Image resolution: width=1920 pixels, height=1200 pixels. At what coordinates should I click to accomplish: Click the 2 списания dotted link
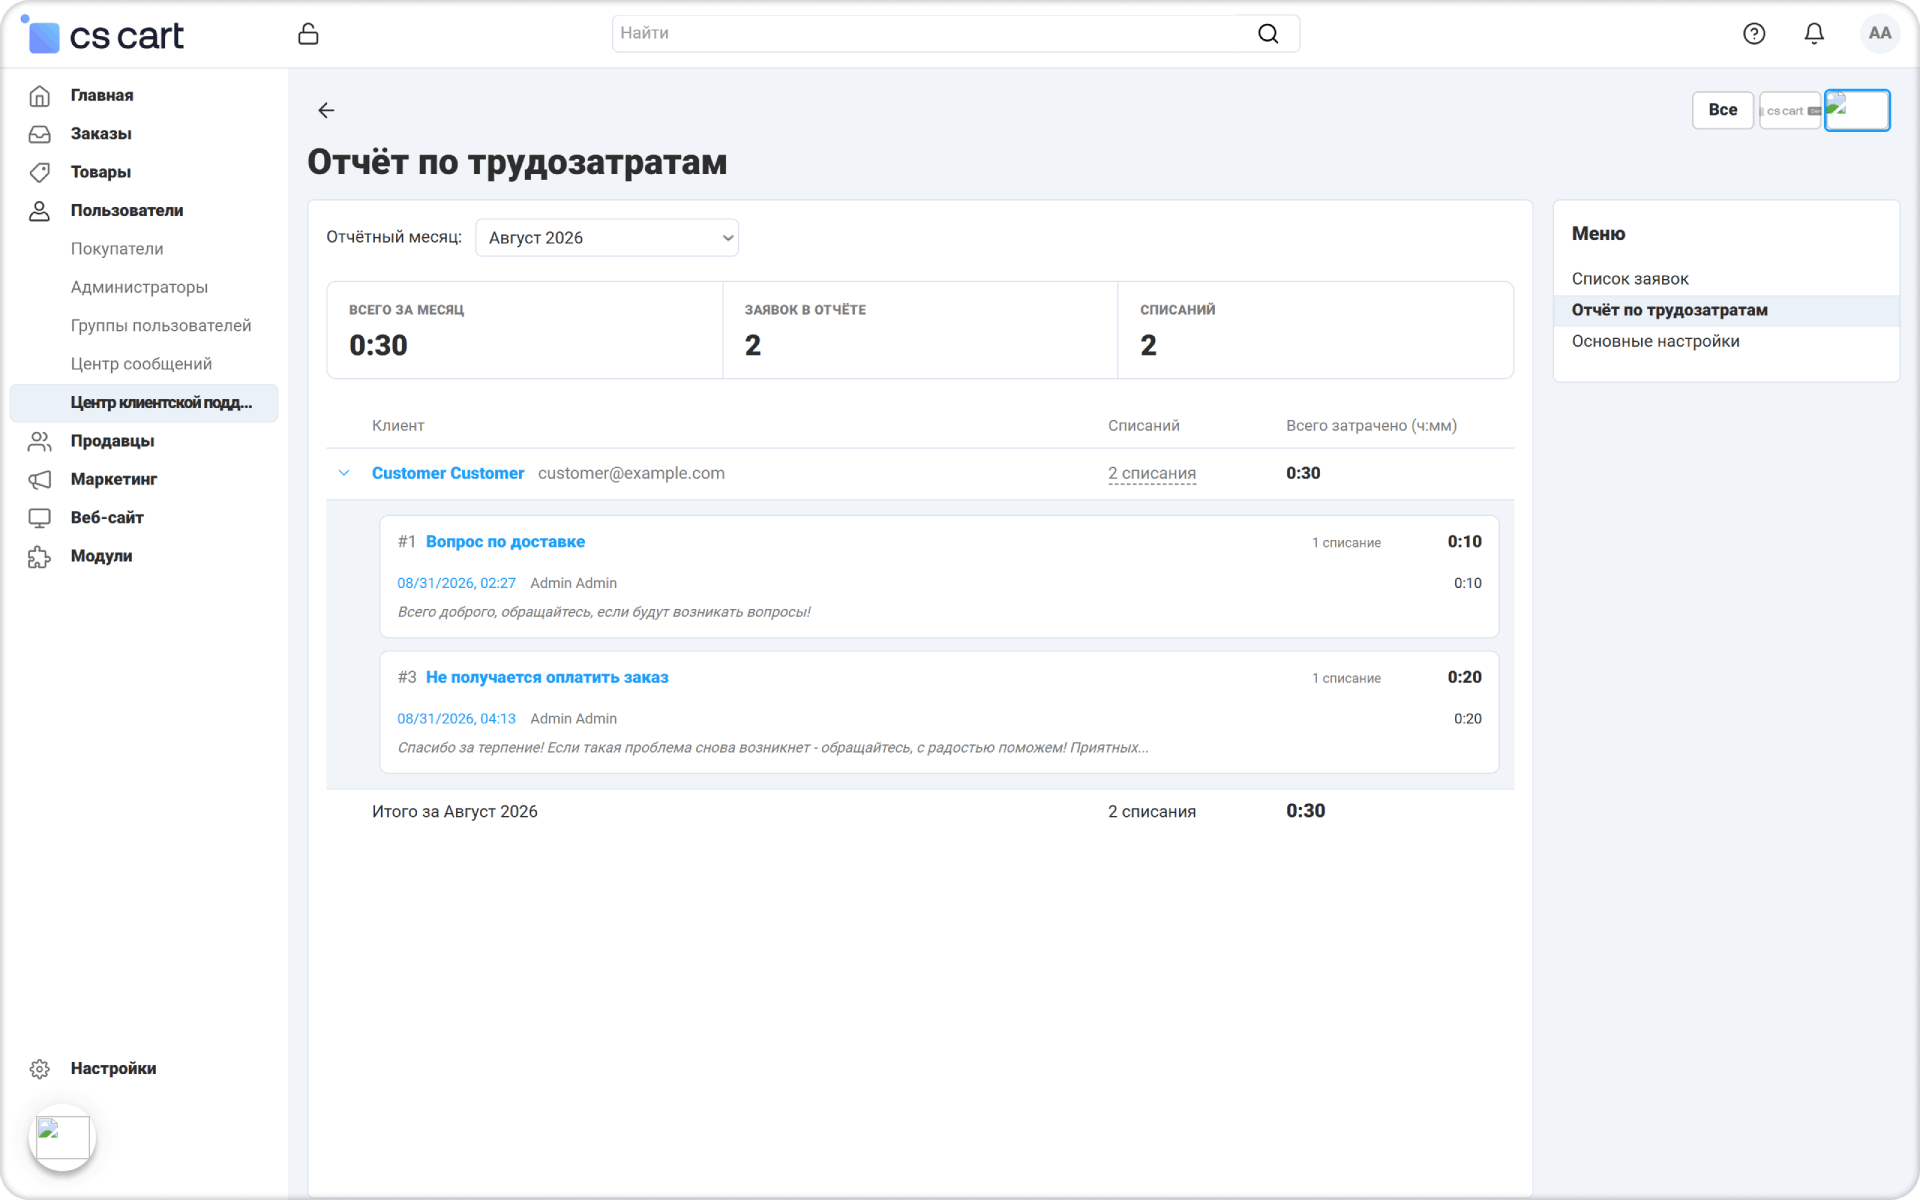1151,473
